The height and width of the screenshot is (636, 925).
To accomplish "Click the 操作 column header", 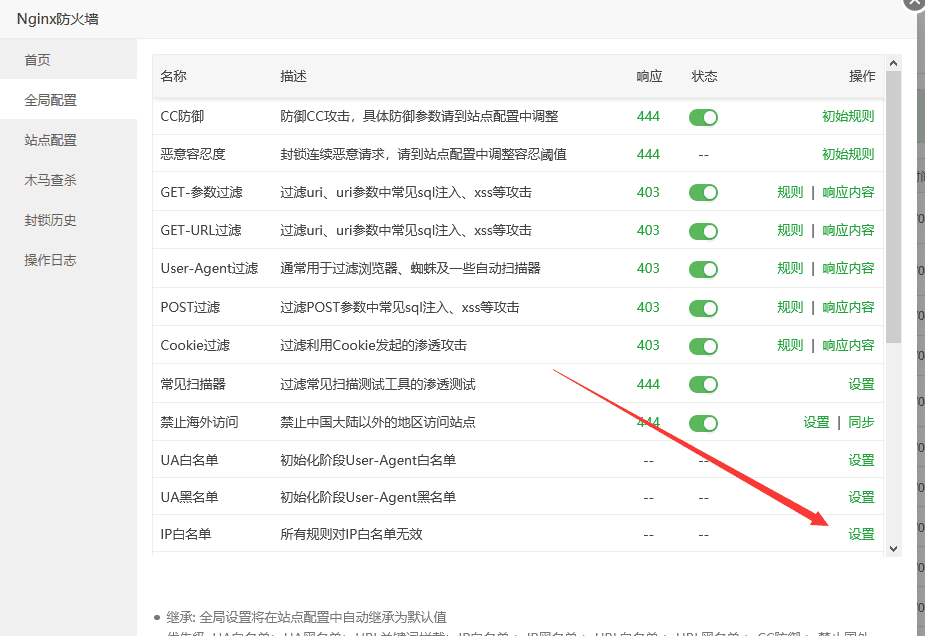I will coord(862,76).
